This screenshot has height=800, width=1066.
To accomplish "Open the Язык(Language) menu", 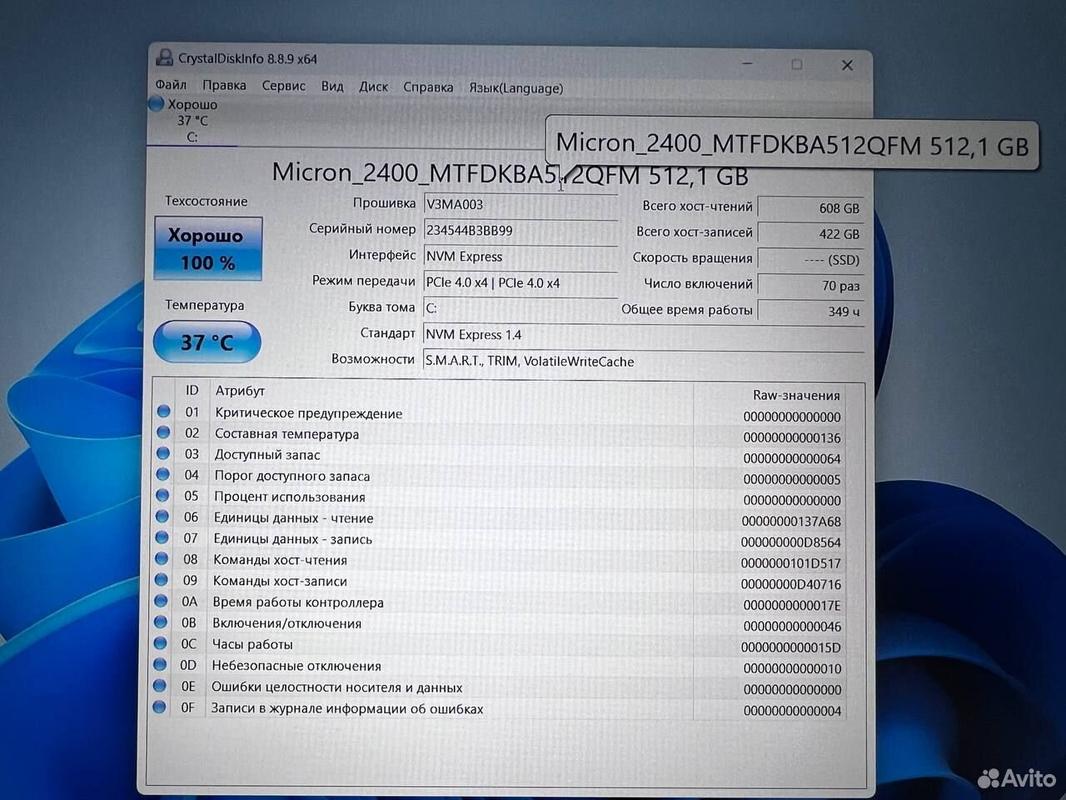I will point(516,88).
